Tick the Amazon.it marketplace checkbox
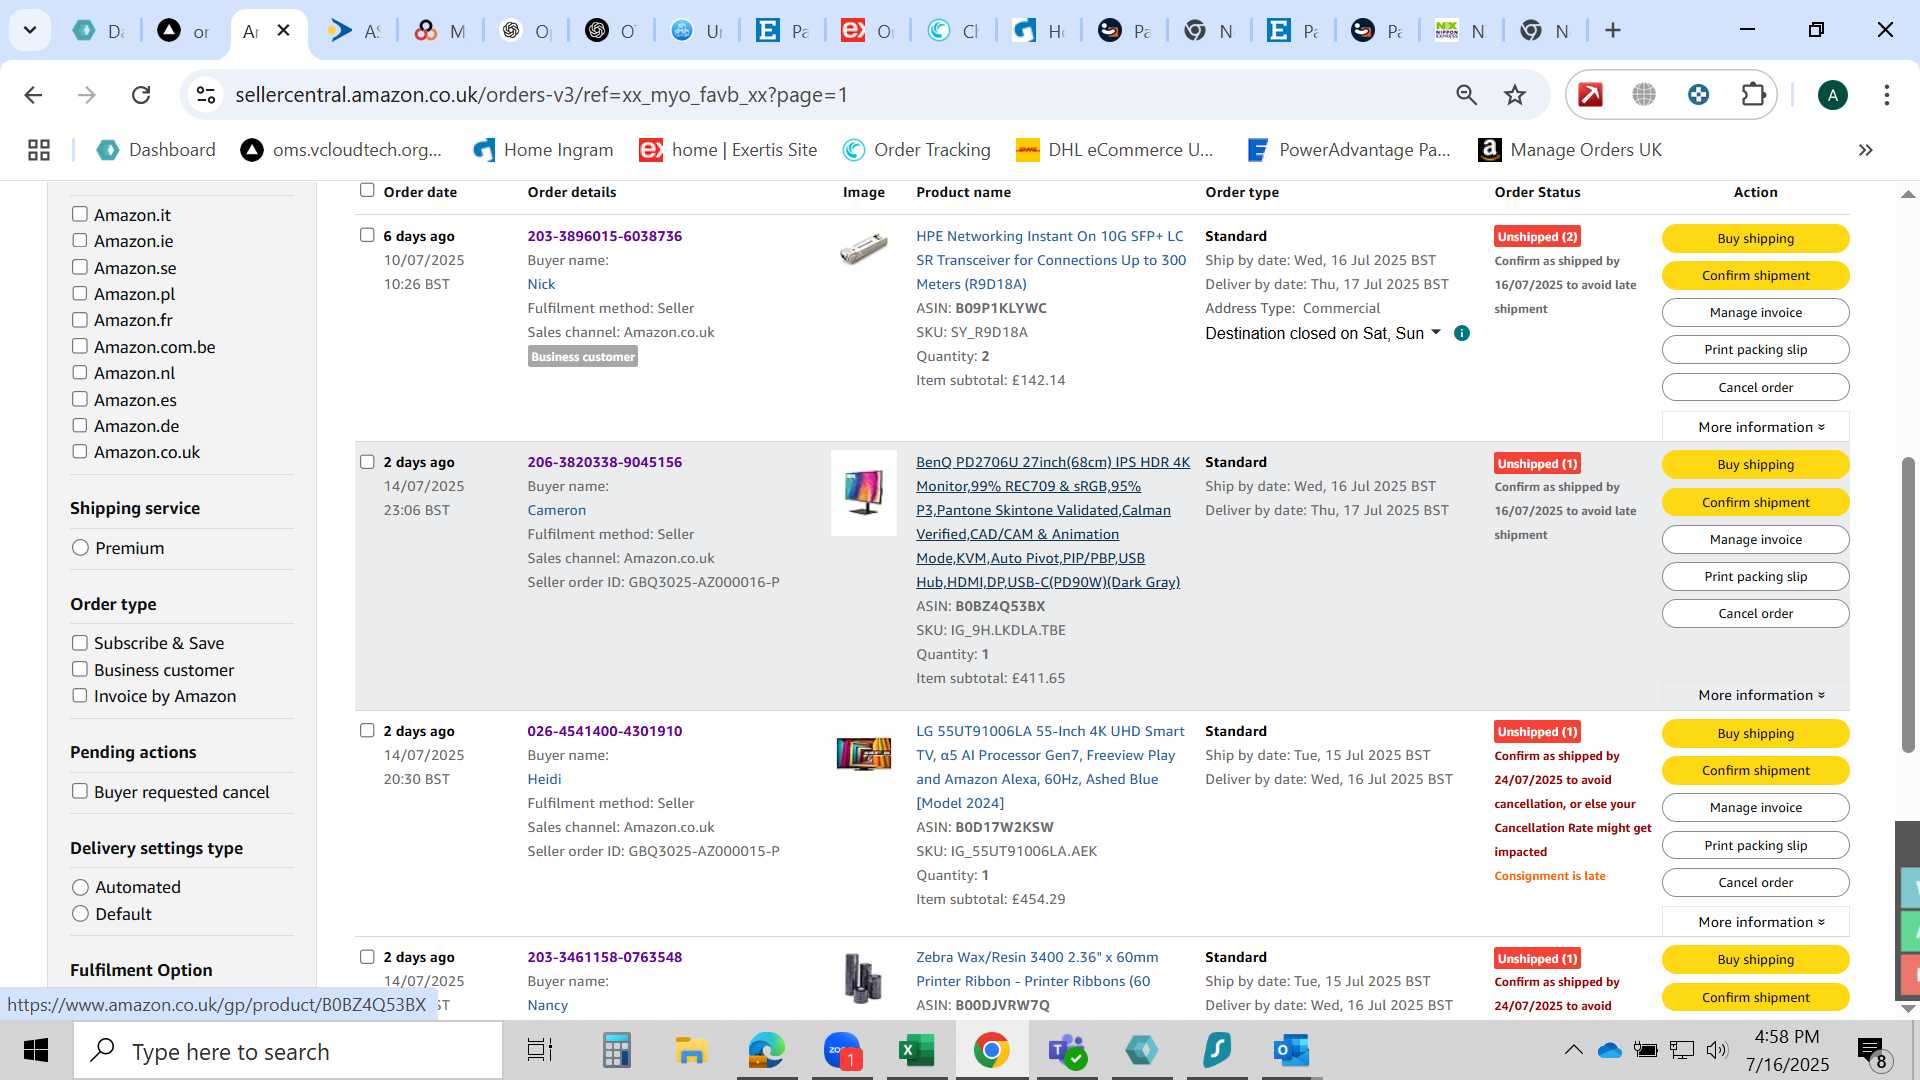 tap(80, 214)
